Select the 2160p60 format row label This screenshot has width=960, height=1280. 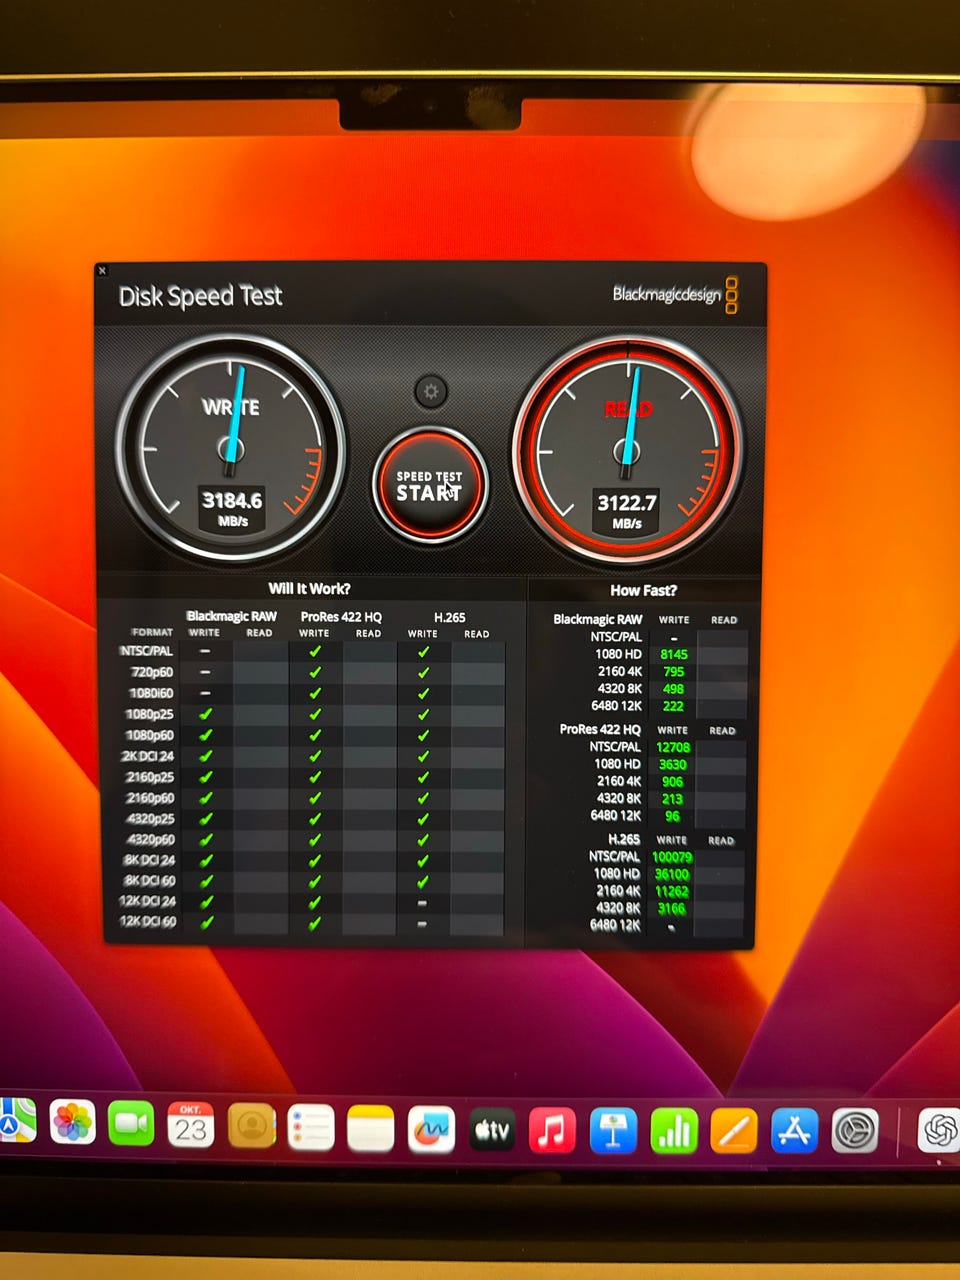(149, 798)
